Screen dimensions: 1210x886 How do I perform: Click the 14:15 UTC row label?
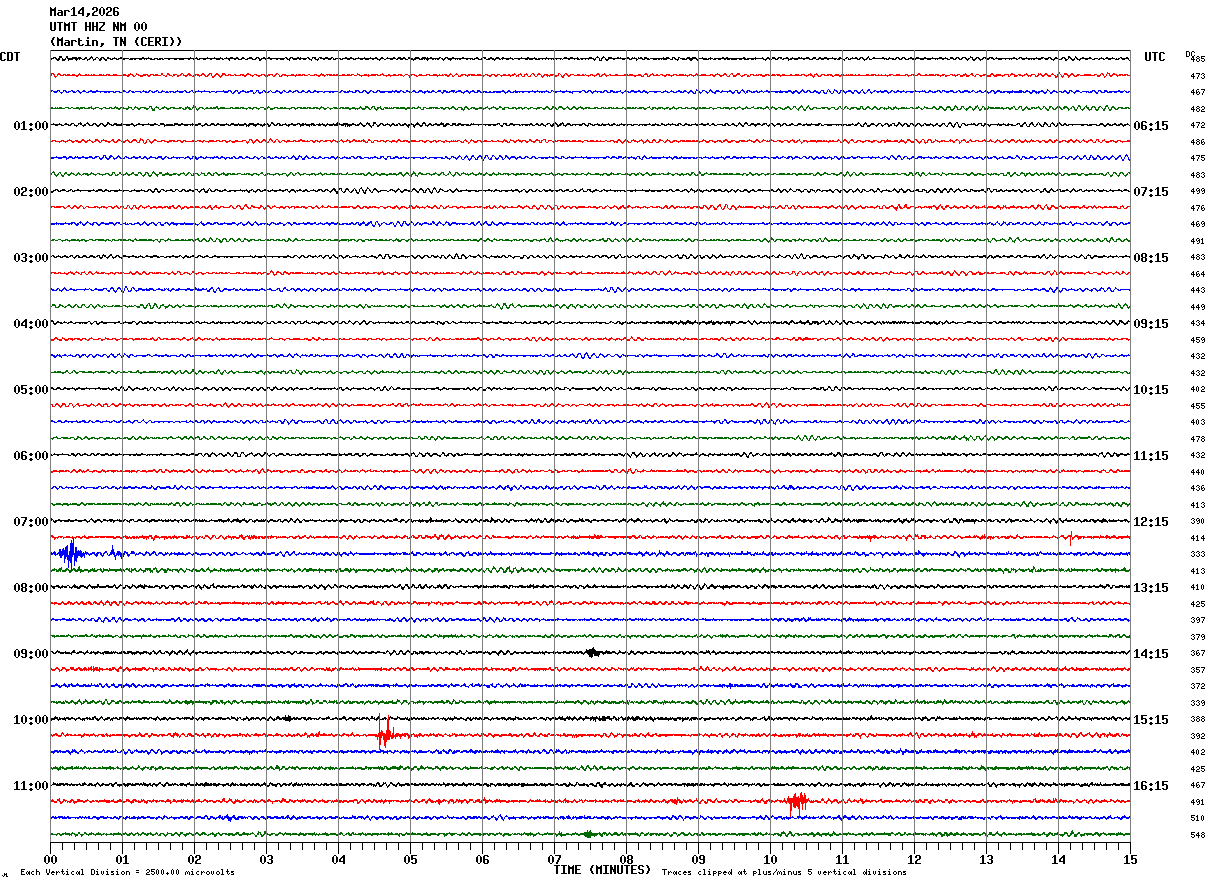click(1151, 654)
